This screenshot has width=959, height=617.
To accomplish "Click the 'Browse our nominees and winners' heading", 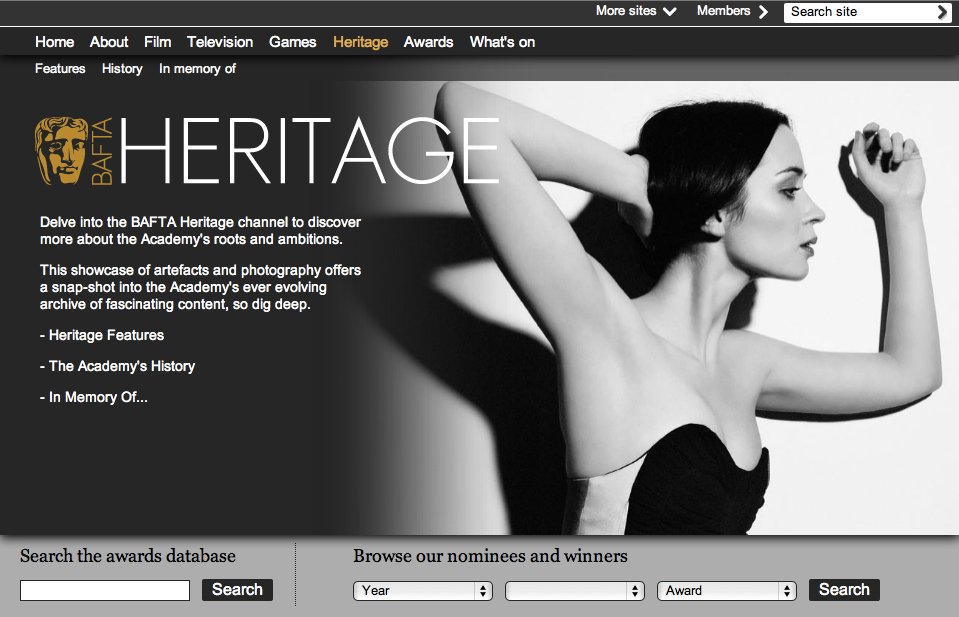I will tap(490, 556).
